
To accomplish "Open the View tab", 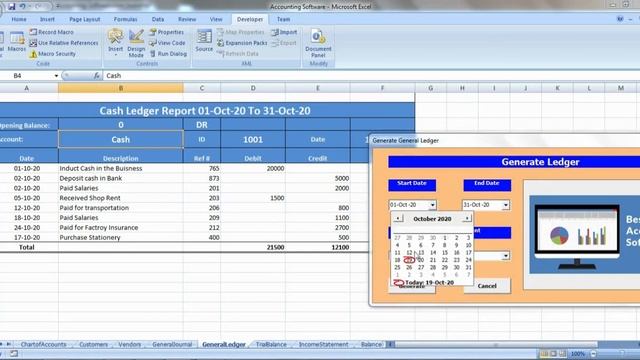I will (216, 19).
